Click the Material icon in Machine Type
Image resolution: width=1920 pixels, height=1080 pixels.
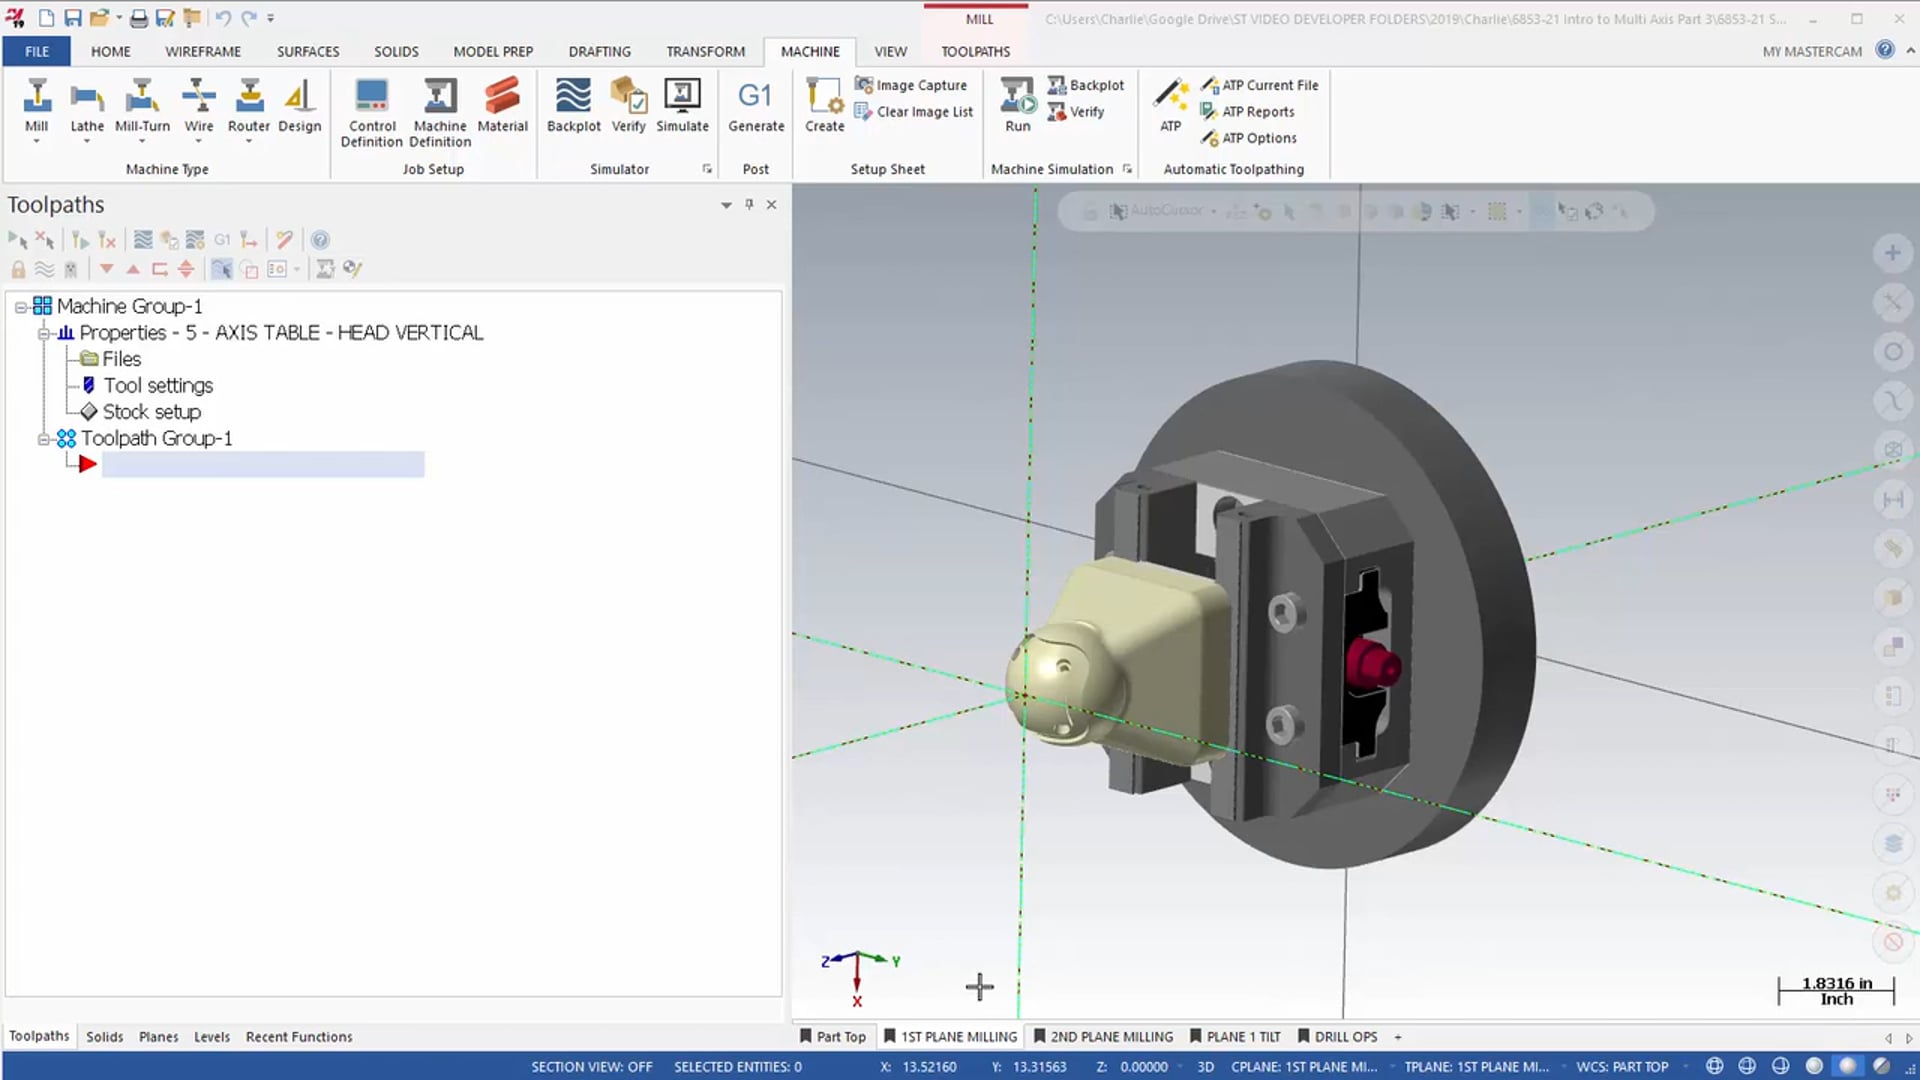pos(502,105)
